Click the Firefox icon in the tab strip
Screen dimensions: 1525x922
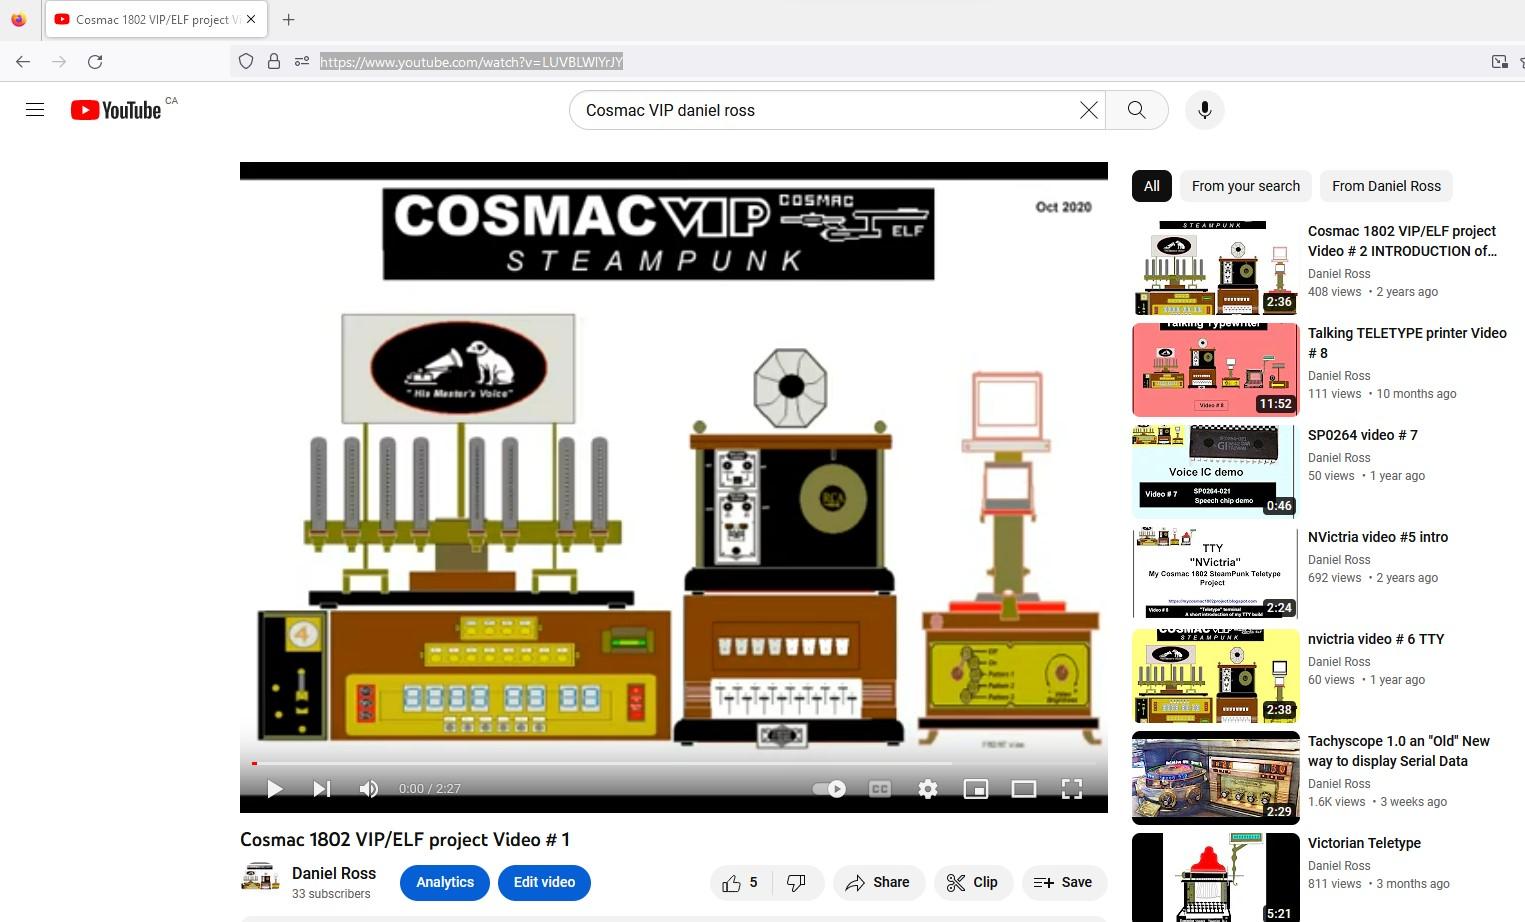click(19, 19)
